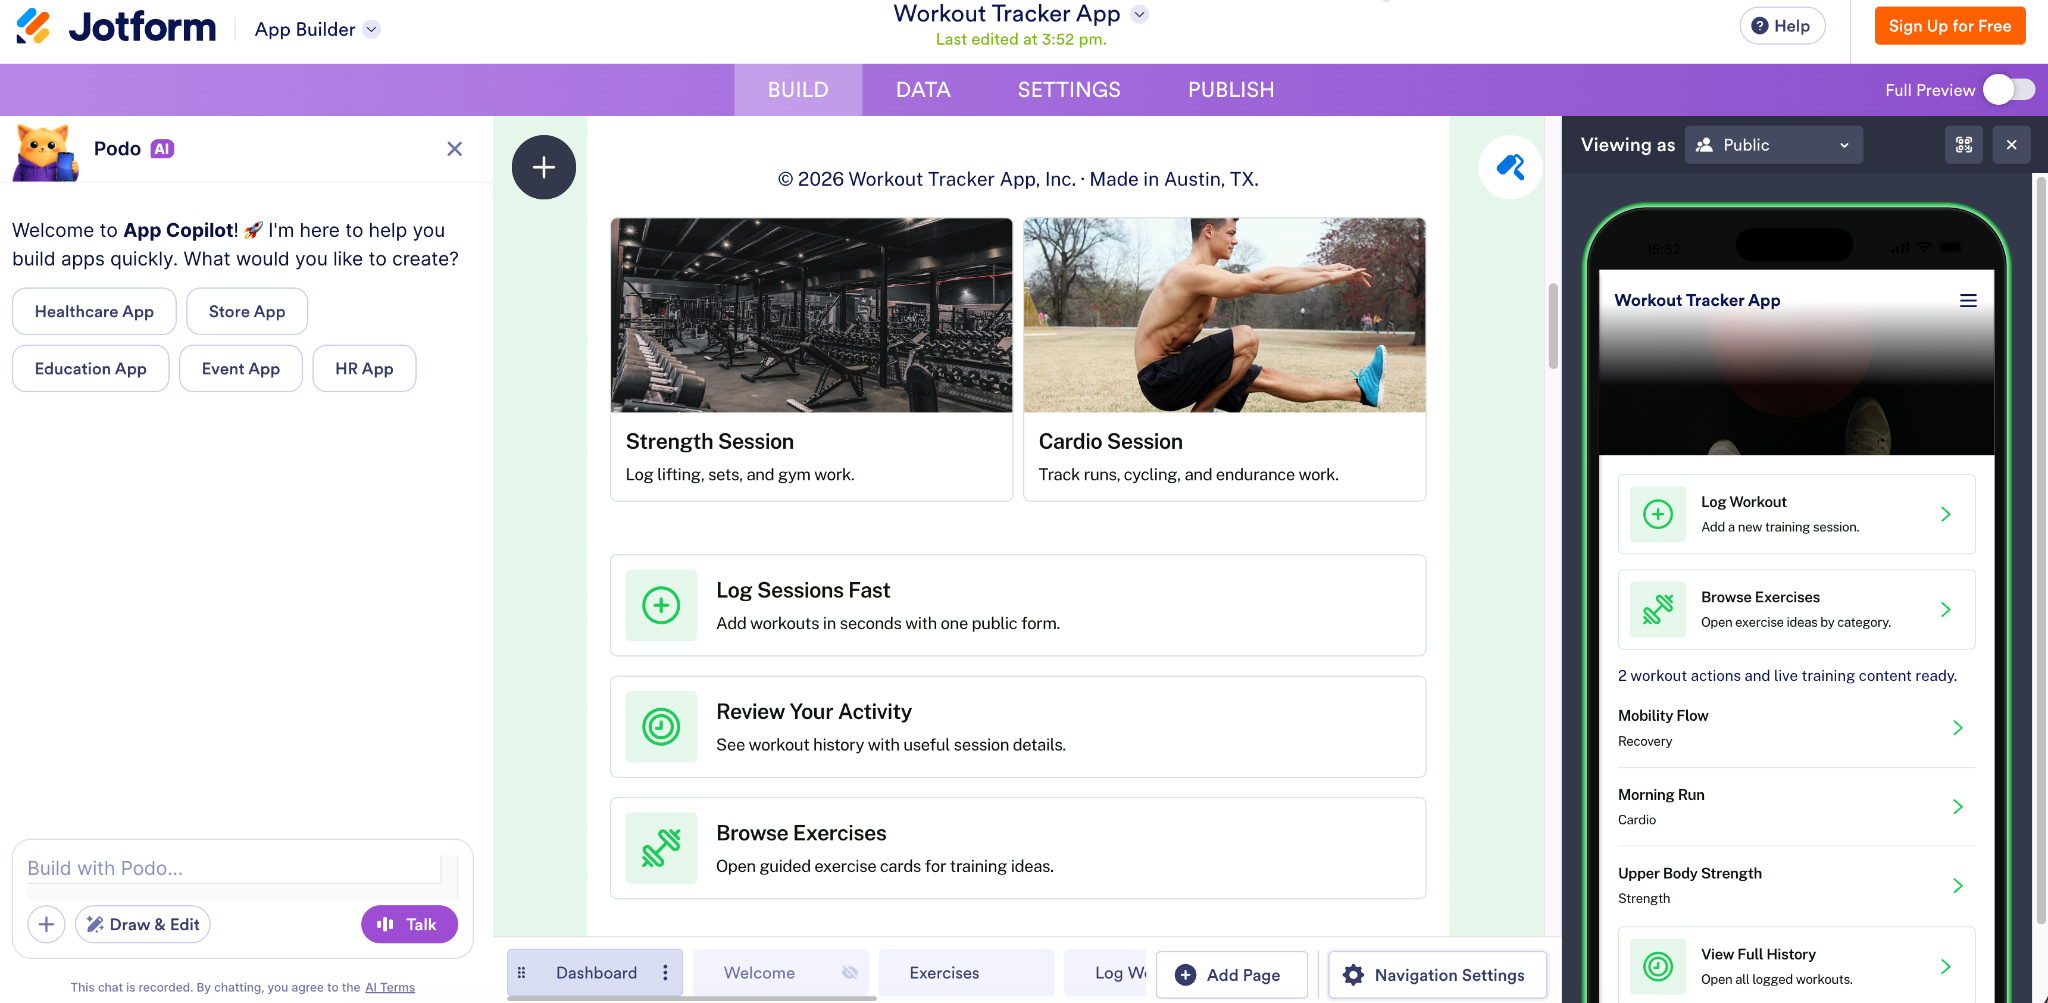Close the Podo AI panel
2048x1003 pixels.
click(x=454, y=149)
